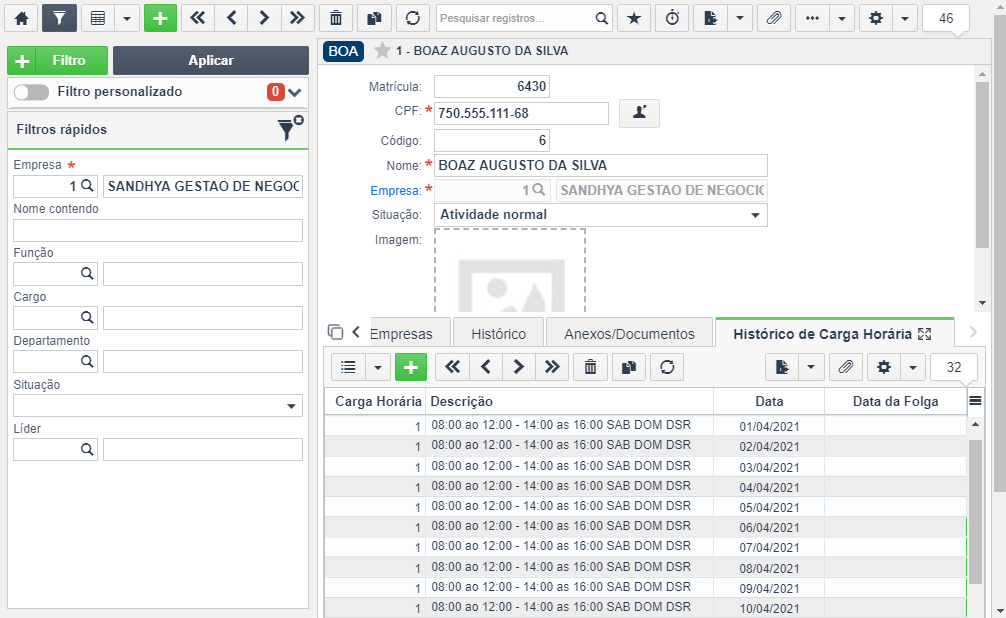Delete subgrid row with trash icon
Viewport: 1006px width, 618px height.
[x=590, y=367]
